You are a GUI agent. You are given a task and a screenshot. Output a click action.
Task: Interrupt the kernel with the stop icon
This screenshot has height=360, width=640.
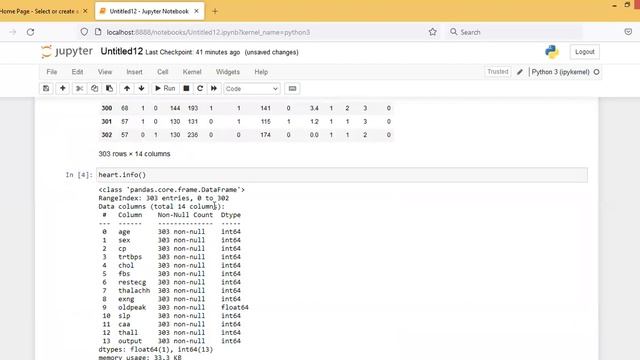(186, 89)
